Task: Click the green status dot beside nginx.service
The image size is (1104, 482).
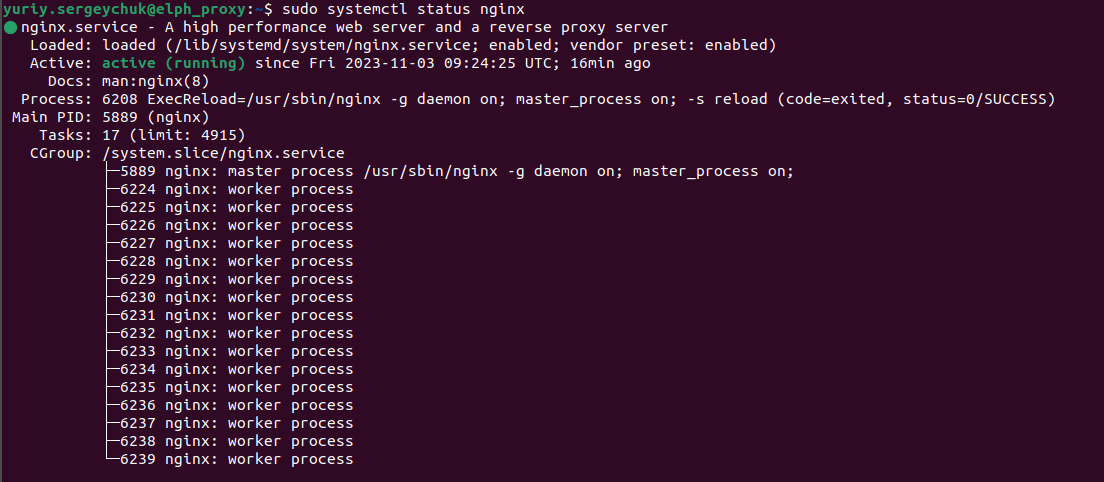Action: coord(10,28)
